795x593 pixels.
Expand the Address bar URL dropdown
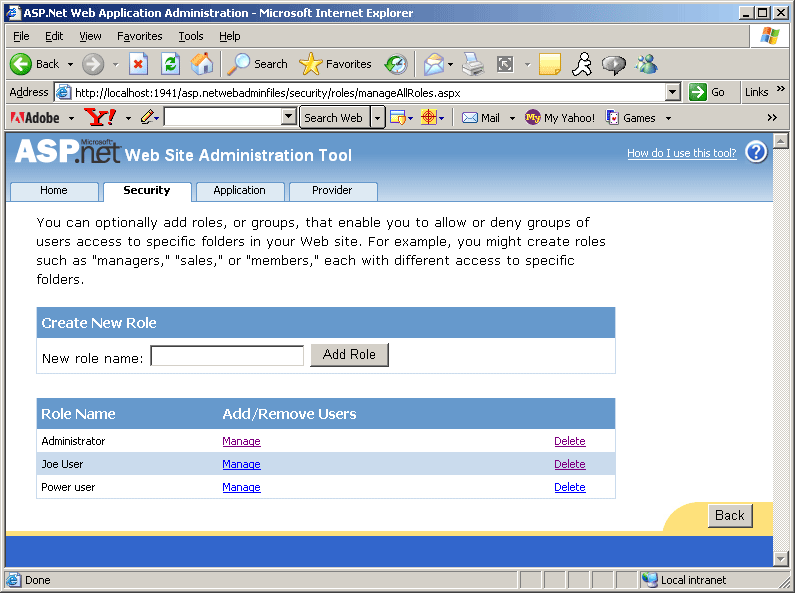(673, 92)
